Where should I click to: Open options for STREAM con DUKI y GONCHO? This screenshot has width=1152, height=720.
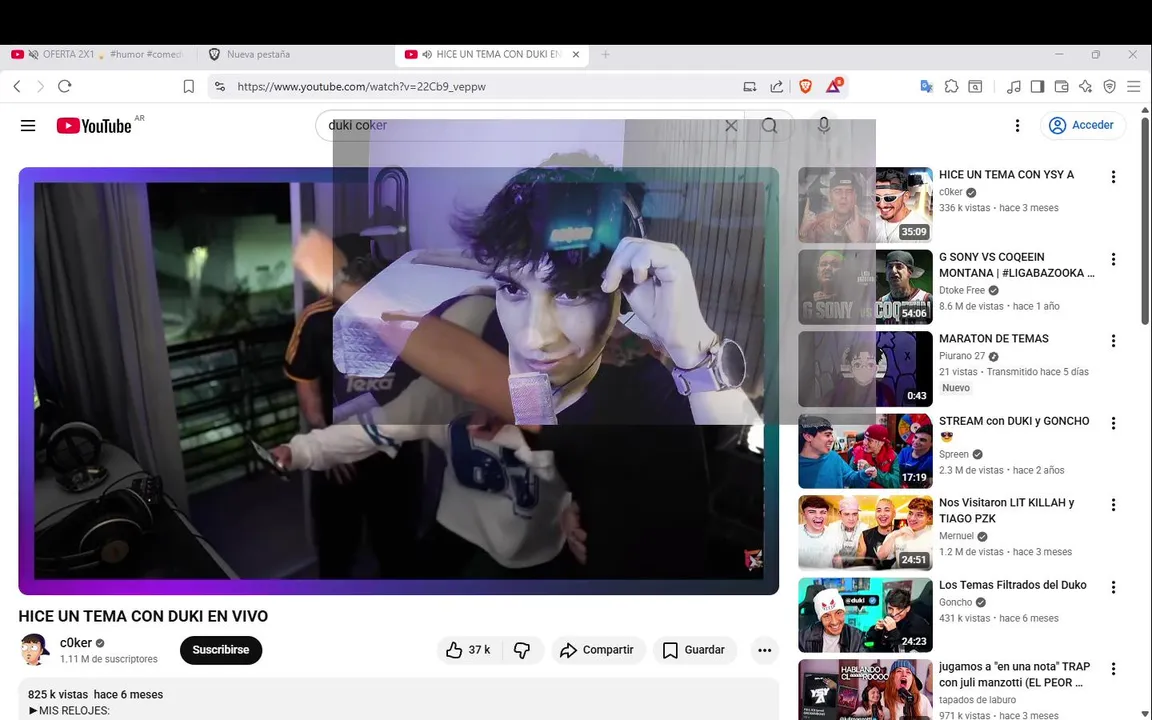pyautogui.click(x=1113, y=423)
